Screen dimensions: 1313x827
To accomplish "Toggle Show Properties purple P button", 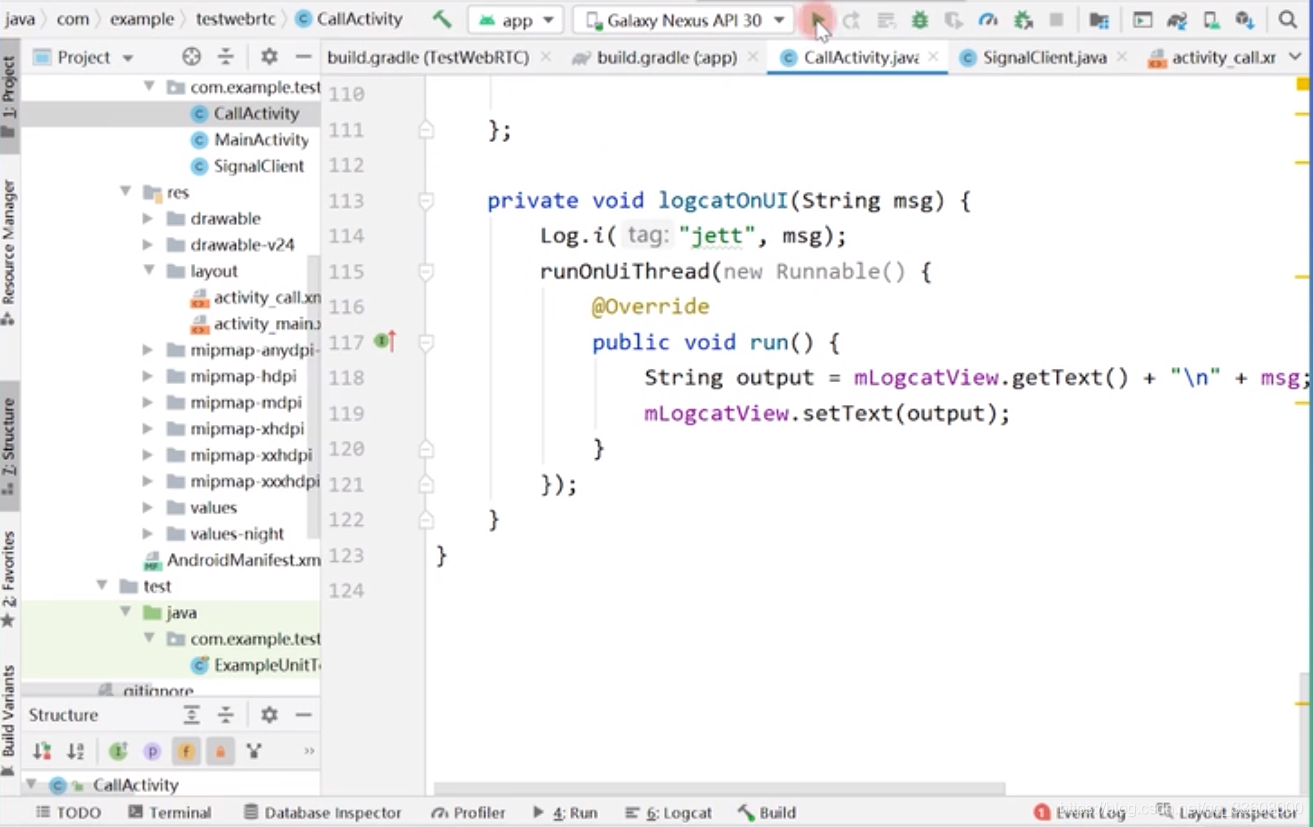I will point(152,751).
